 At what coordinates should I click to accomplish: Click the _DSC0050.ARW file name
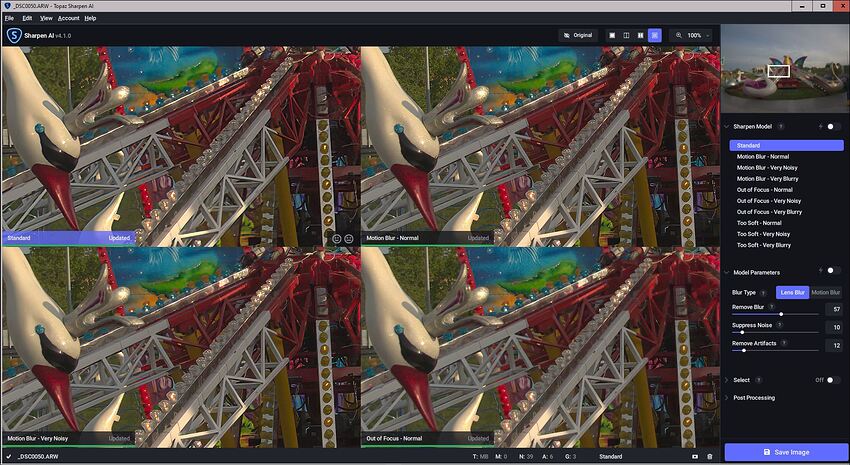pos(38,457)
